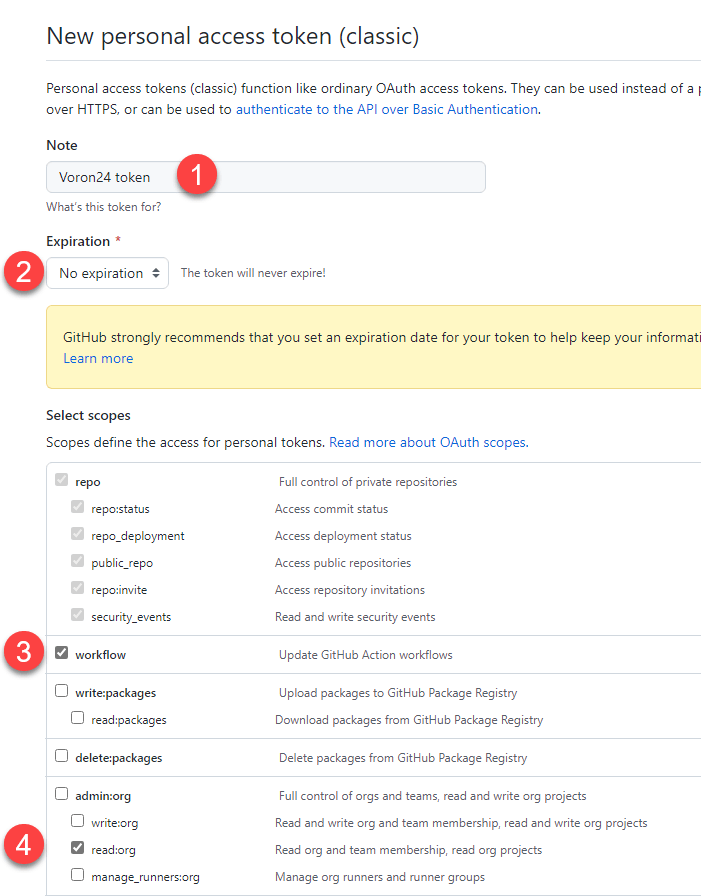Viewport: 701px width, 896px height.
Task: Open the Learn more link
Action: point(98,358)
